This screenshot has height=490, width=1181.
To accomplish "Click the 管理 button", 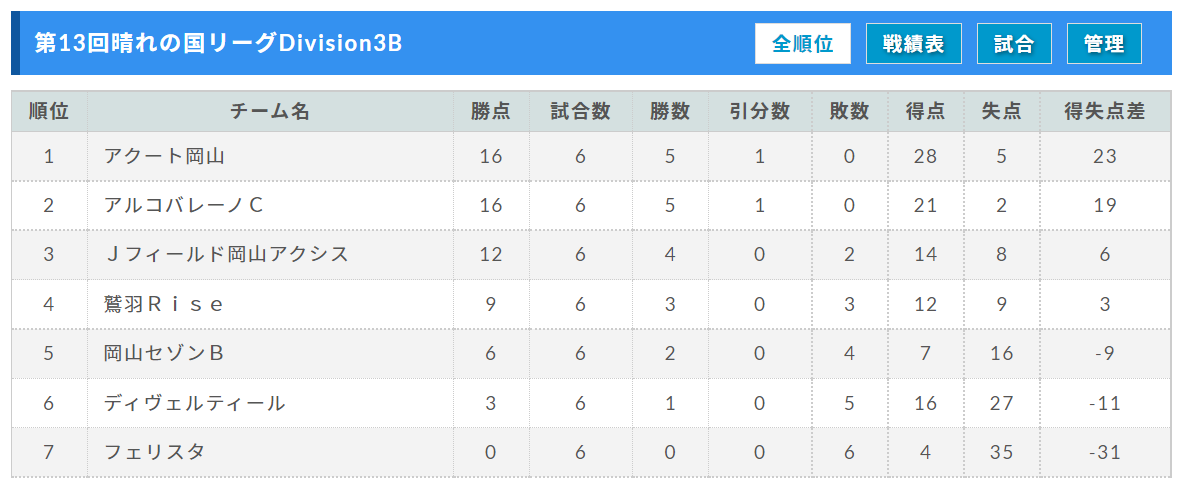I will coord(1104,44).
